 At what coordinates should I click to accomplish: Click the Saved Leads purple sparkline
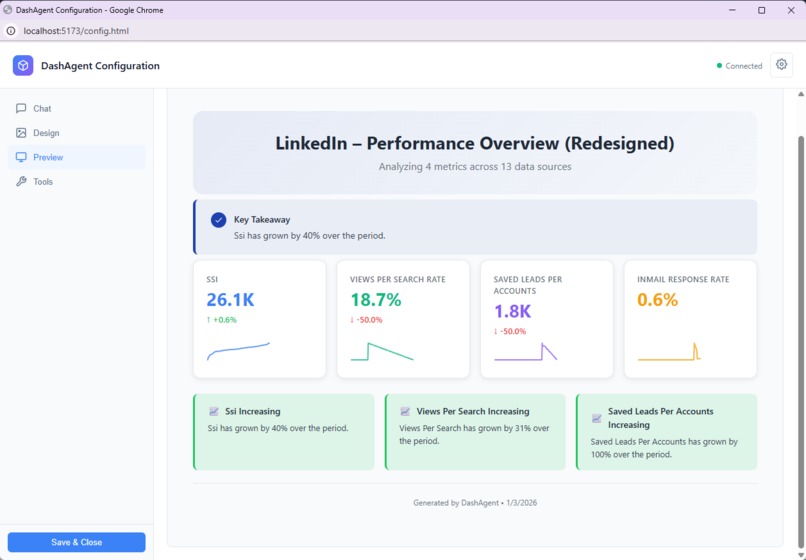[x=525, y=351]
